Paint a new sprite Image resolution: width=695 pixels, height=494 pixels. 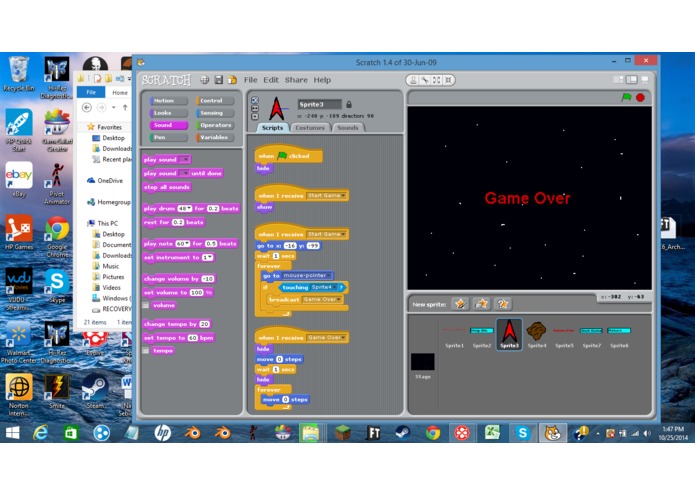461,304
